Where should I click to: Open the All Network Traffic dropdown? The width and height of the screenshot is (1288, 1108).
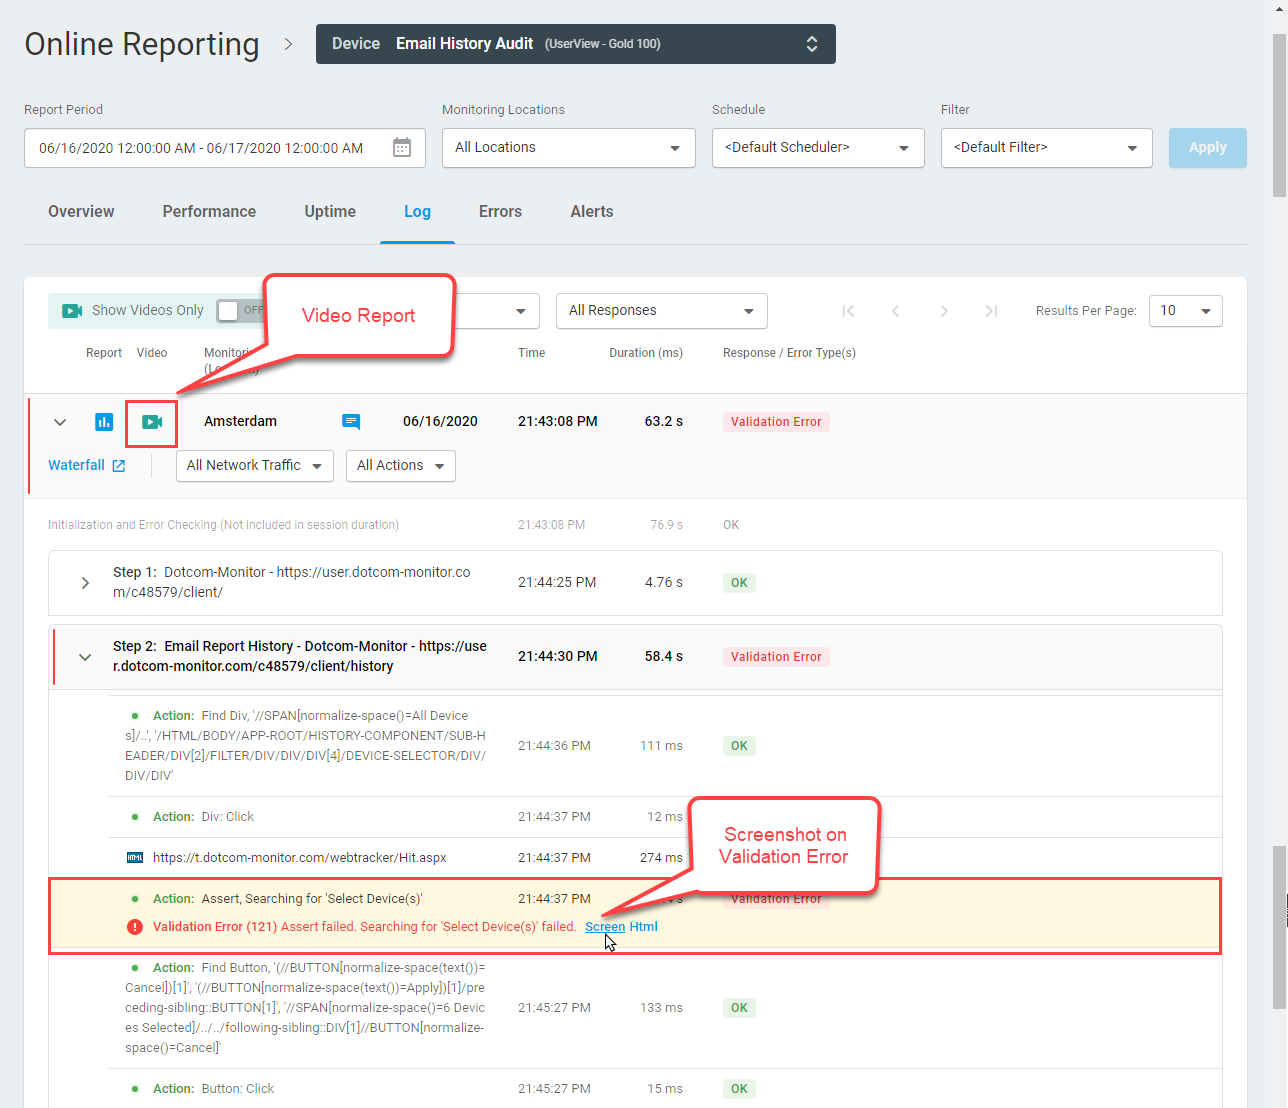pyautogui.click(x=254, y=466)
